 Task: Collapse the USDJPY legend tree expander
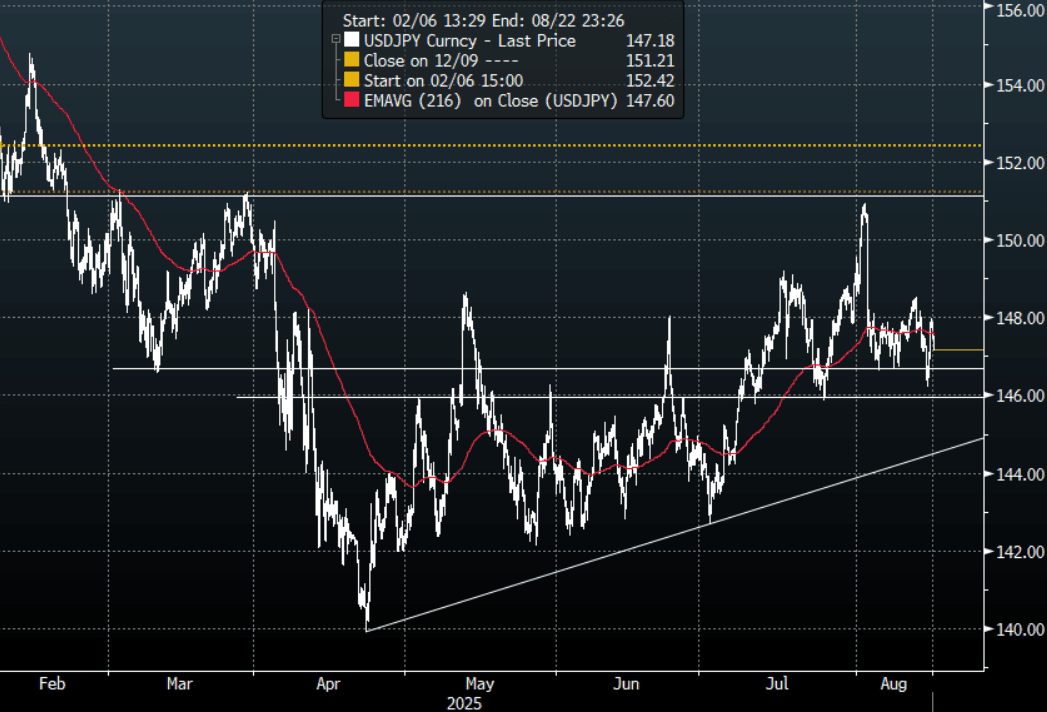(x=334, y=41)
